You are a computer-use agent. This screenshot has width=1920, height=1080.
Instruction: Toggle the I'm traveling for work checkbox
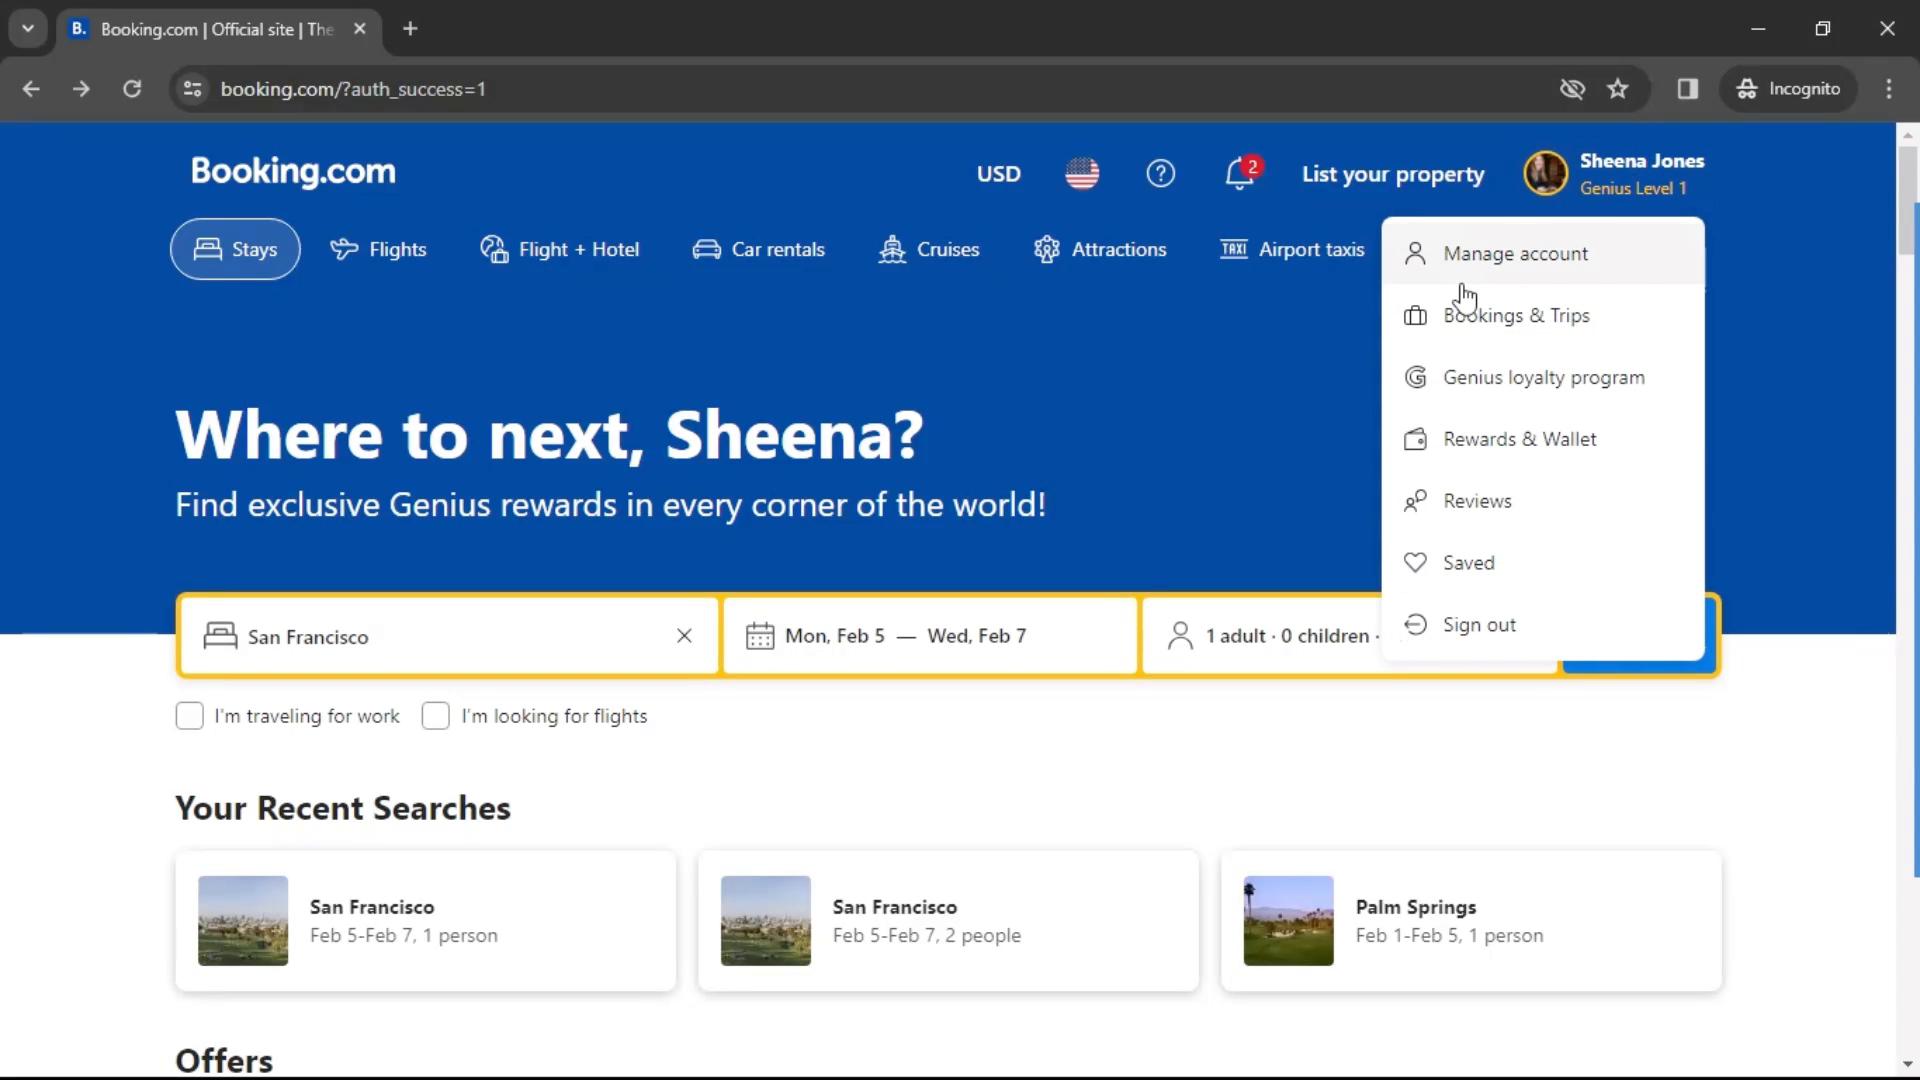pos(190,715)
